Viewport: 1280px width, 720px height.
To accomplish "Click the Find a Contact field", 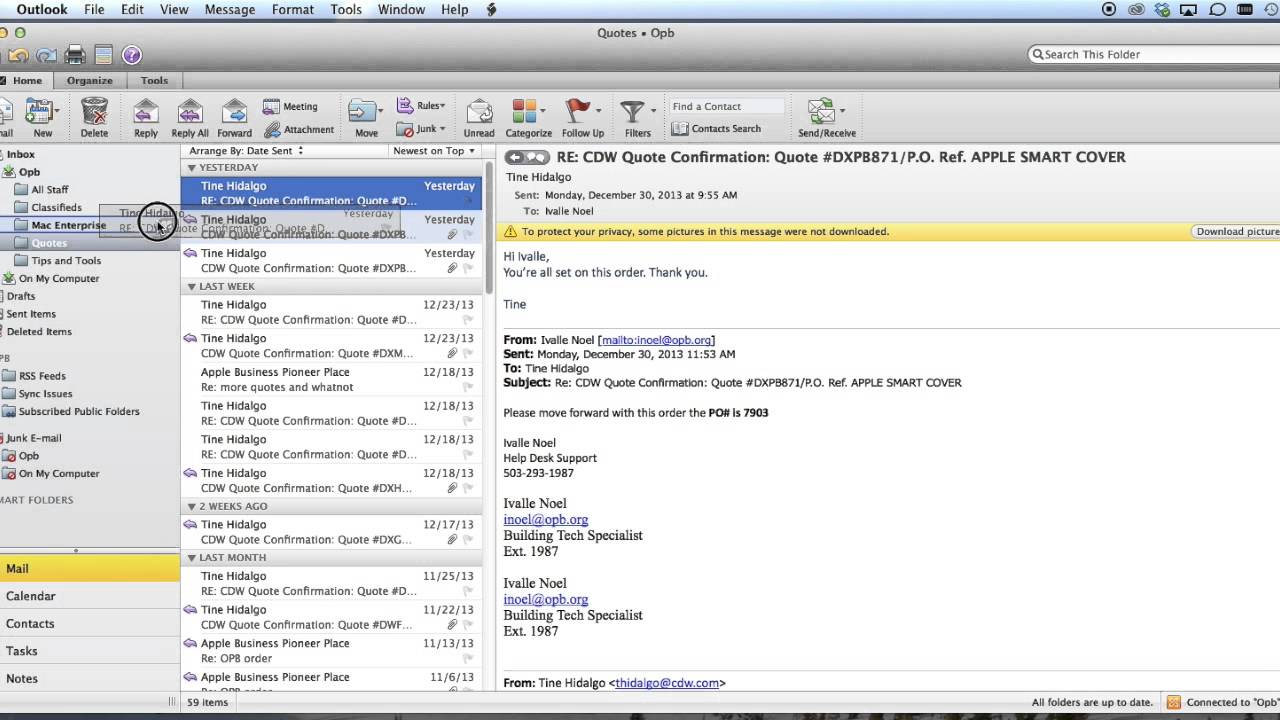I will [x=725, y=106].
